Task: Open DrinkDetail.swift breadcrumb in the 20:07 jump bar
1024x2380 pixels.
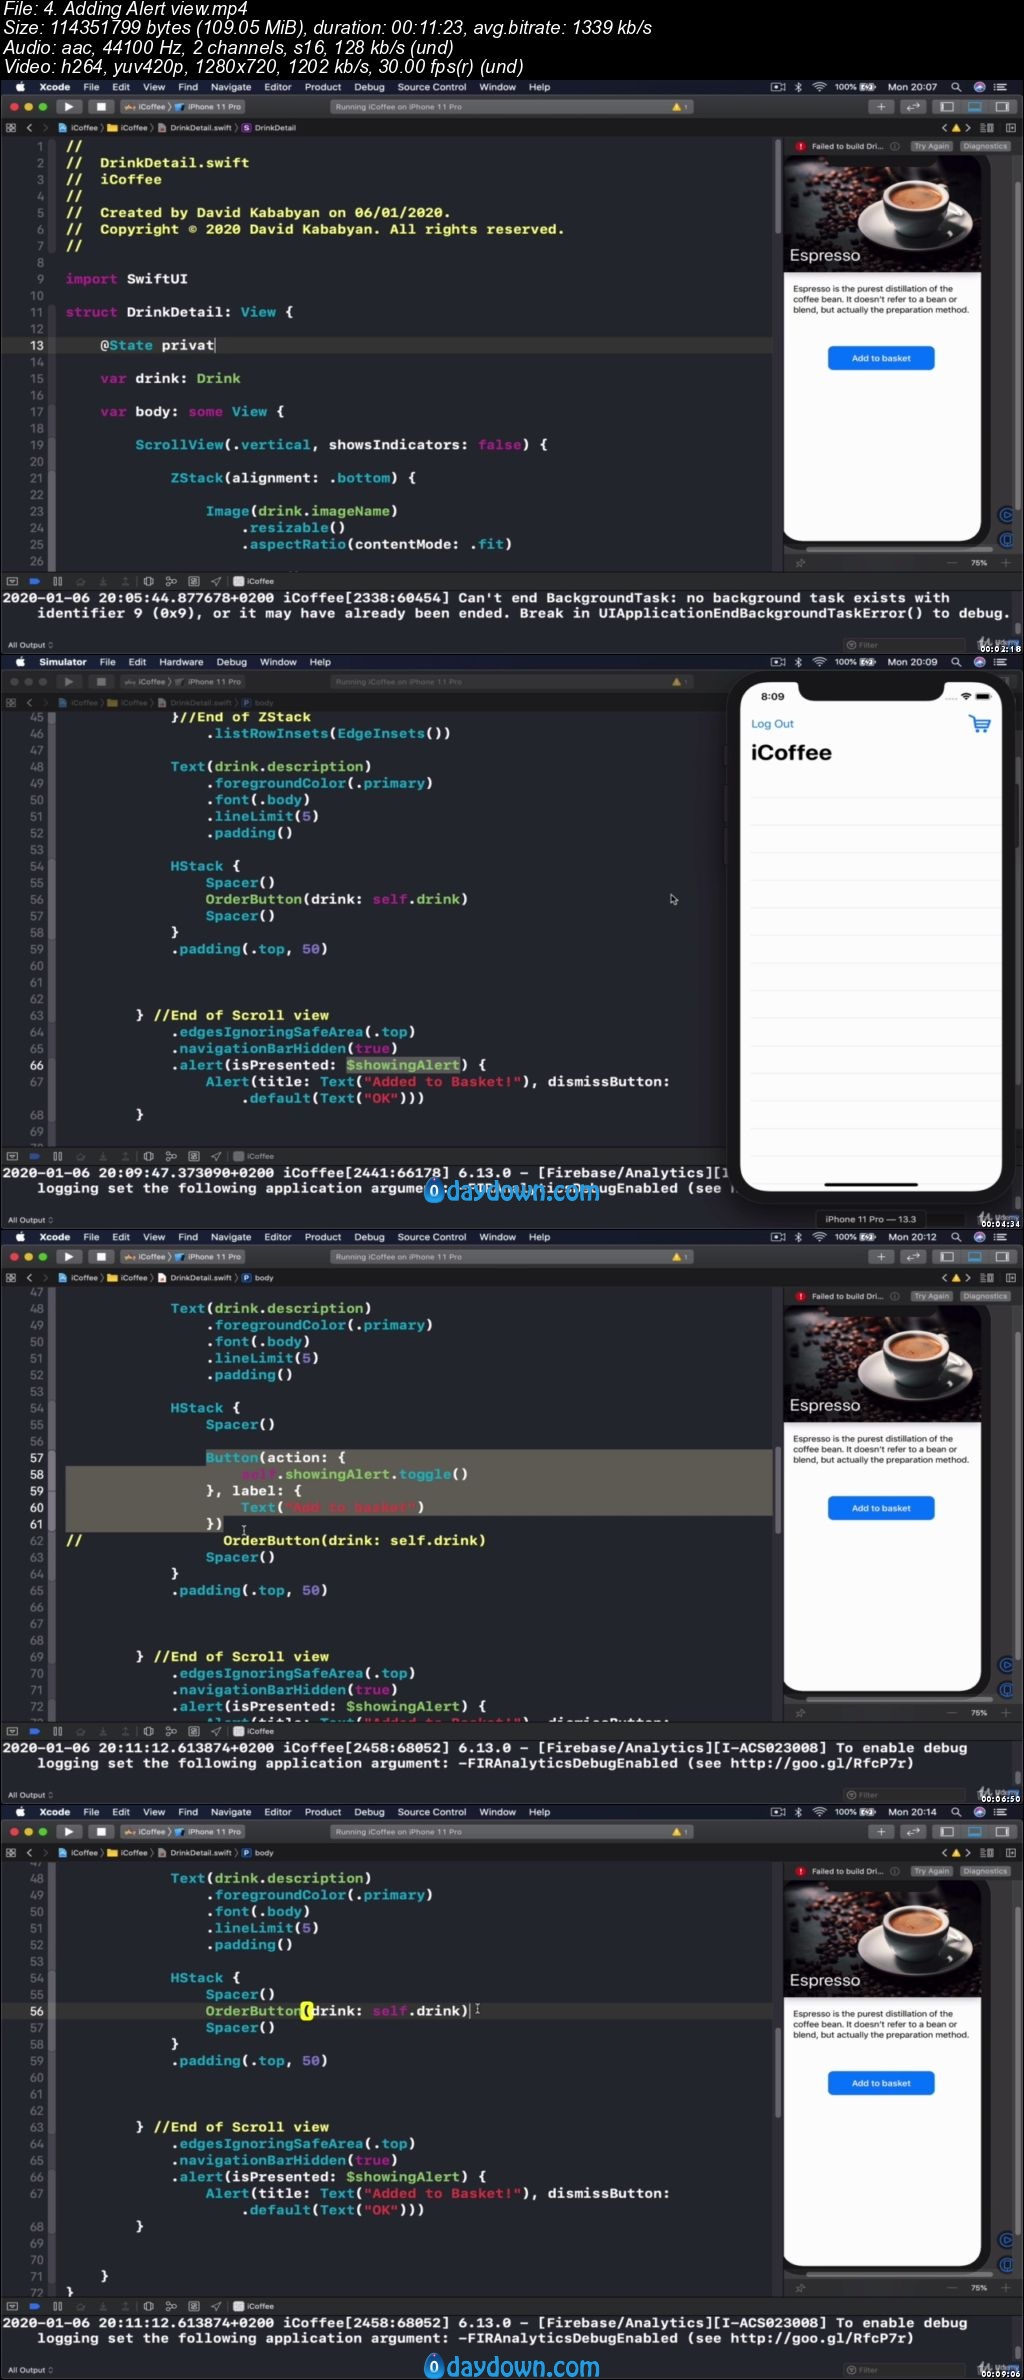Action: 195,128
